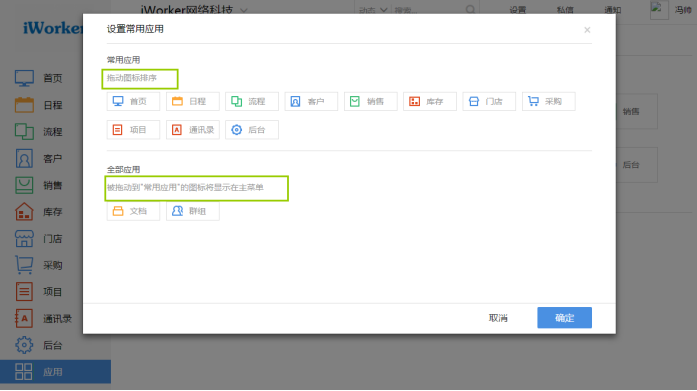697x391 pixels.
Task: Open the 项目 icon in the sidebar
Action: [x=24, y=291]
